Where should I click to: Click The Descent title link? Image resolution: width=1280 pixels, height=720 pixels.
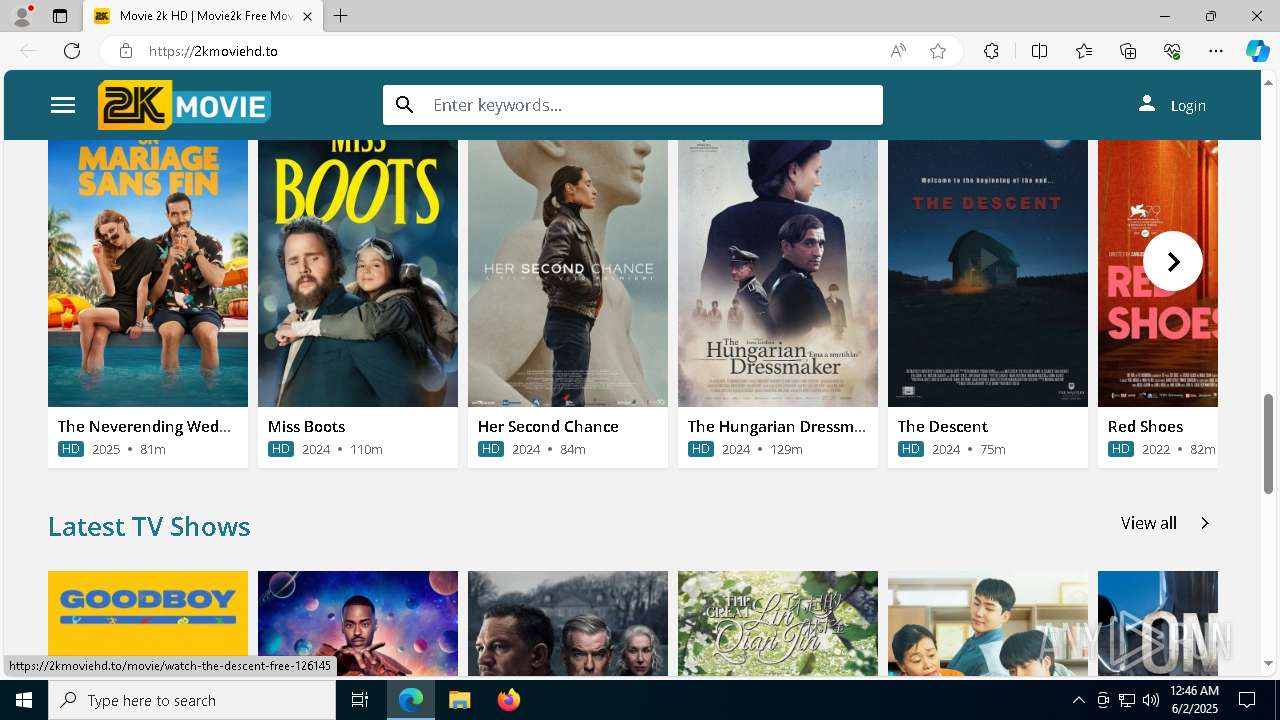click(942, 426)
